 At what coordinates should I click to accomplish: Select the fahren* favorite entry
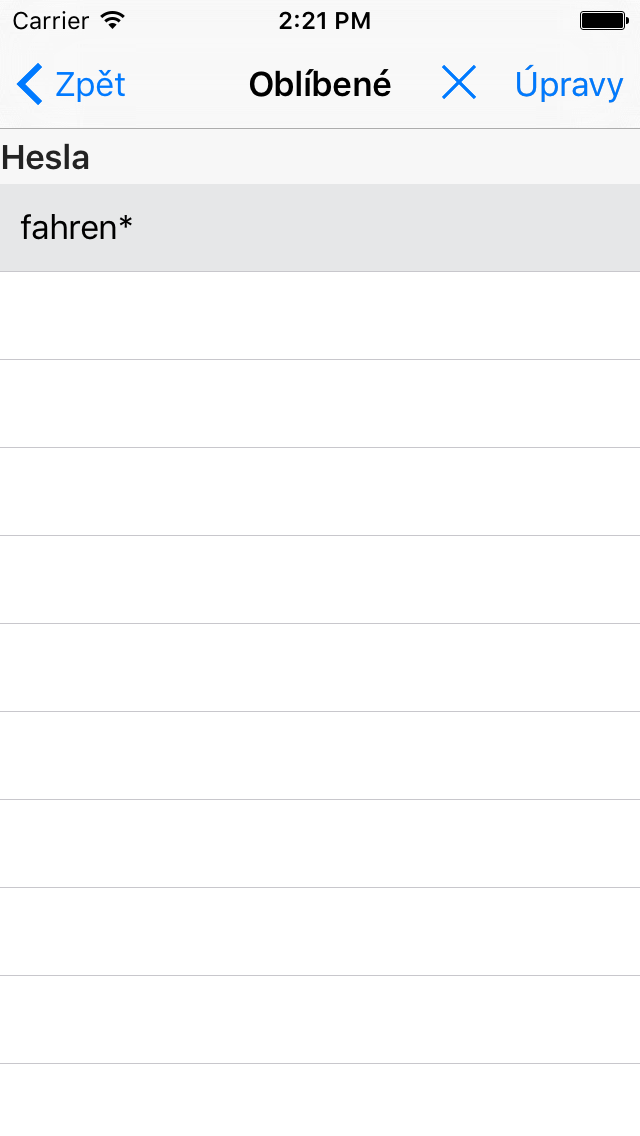320,228
